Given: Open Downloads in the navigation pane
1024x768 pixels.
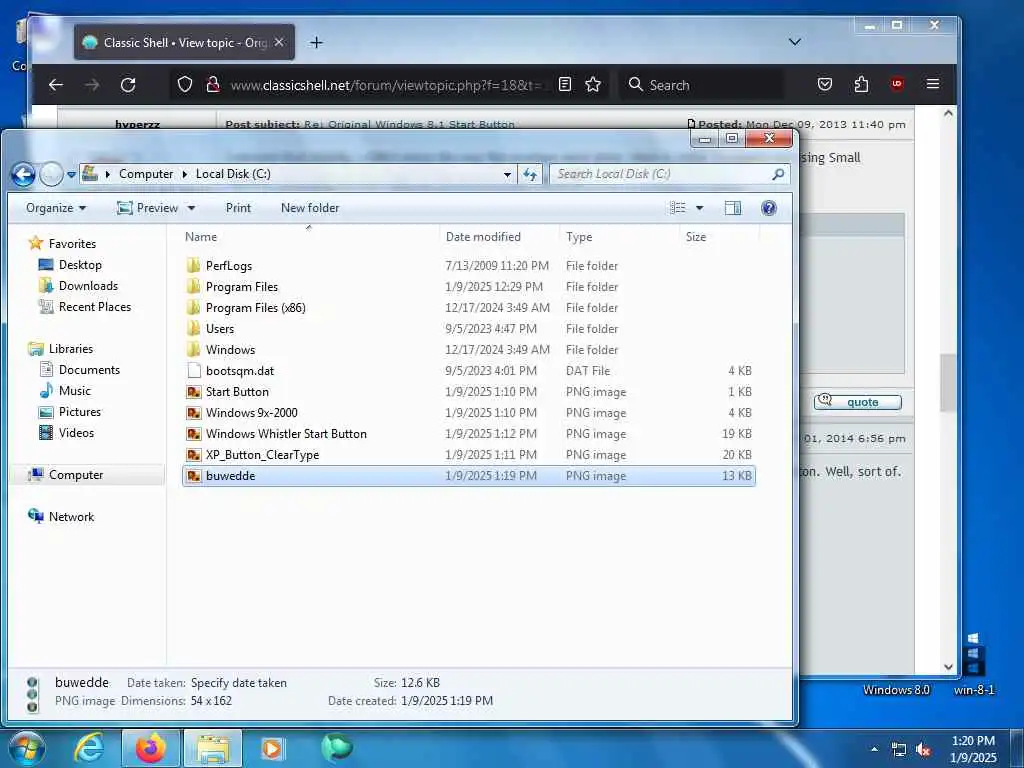Looking at the screenshot, I should 88,285.
